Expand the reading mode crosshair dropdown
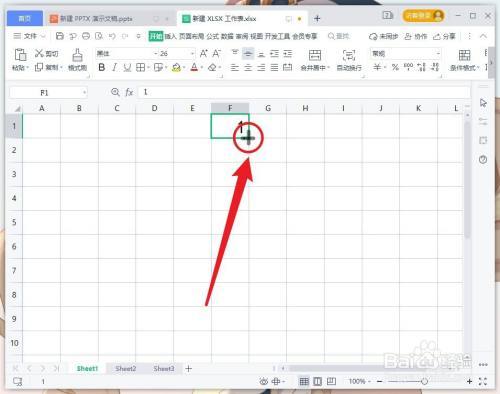This screenshot has width=500, height=394. (x=284, y=381)
